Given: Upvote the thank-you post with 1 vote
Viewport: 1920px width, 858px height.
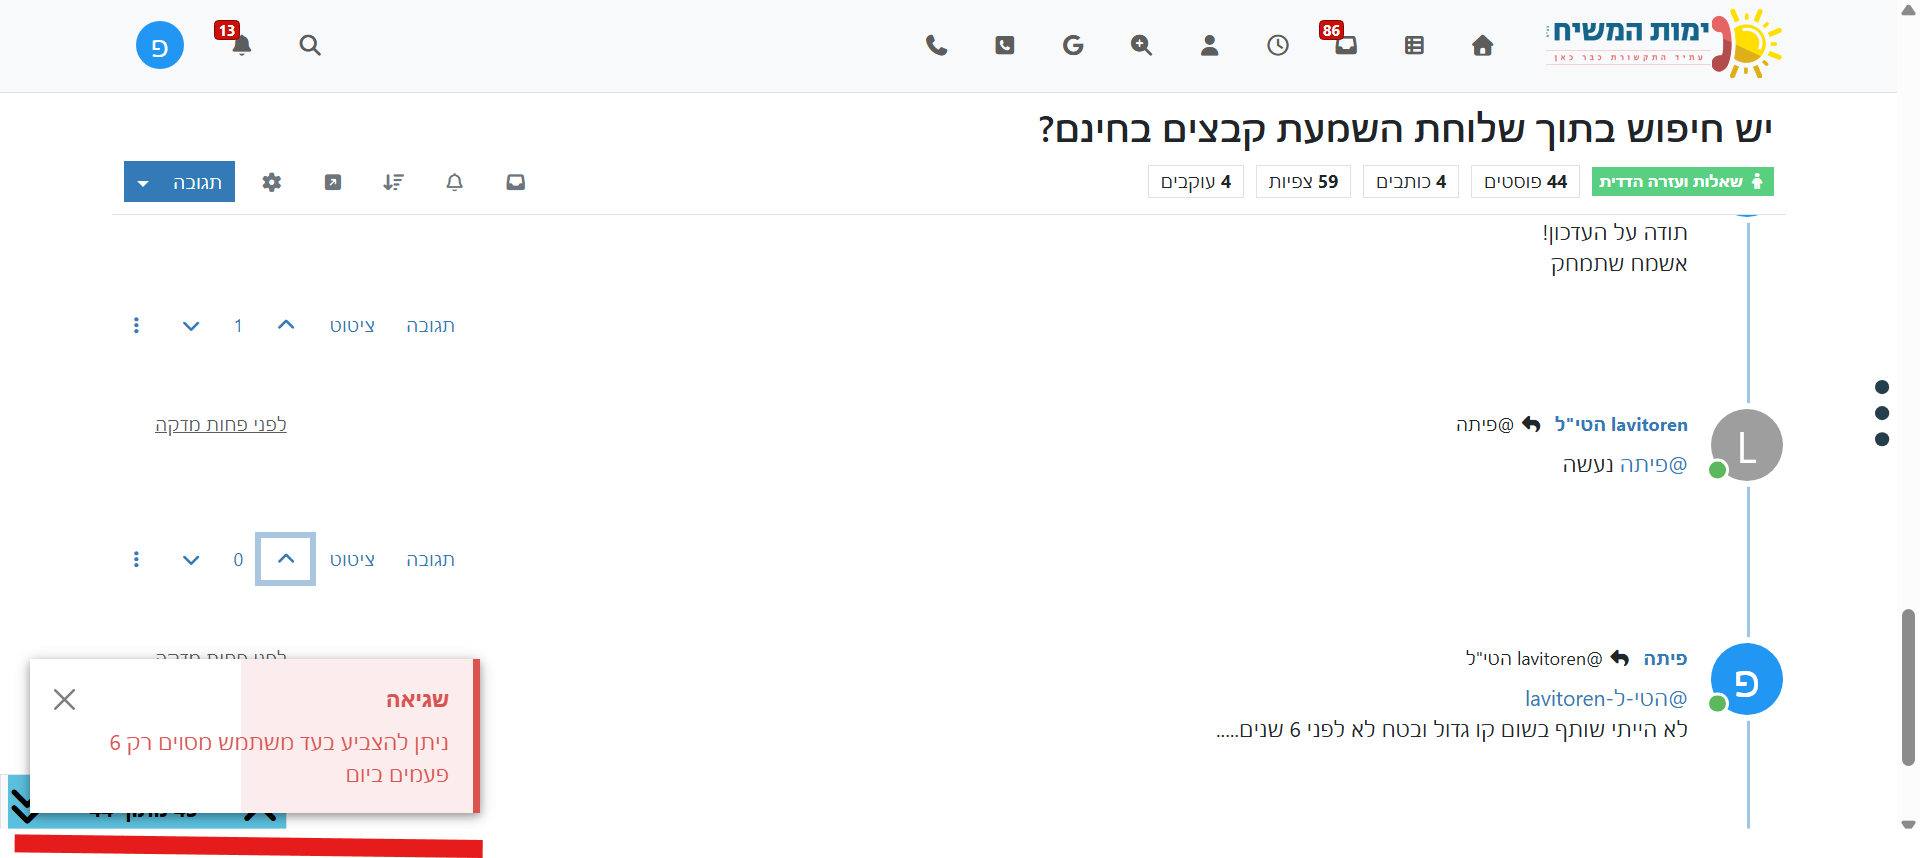Looking at the screenshot, I should coord(286,325).
